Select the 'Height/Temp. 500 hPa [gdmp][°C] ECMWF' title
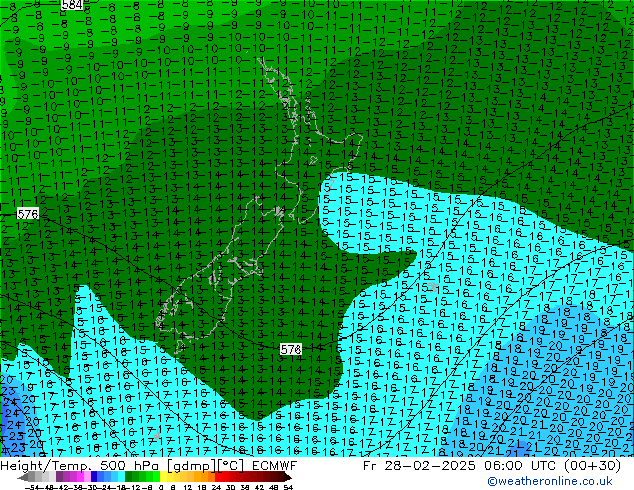Image resolution: width=634 pixels, height=490 pixels. pos(149,466)
